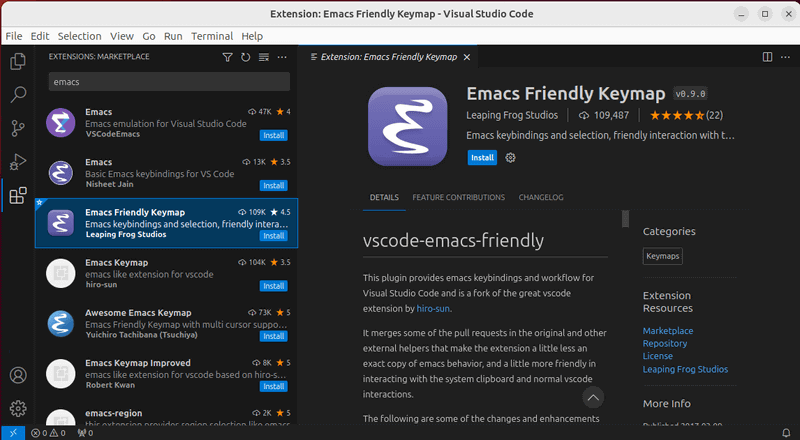Viewport: 800px width, 440px height.
Task: Open the Selection menu
Action: [x=80, y=36]
